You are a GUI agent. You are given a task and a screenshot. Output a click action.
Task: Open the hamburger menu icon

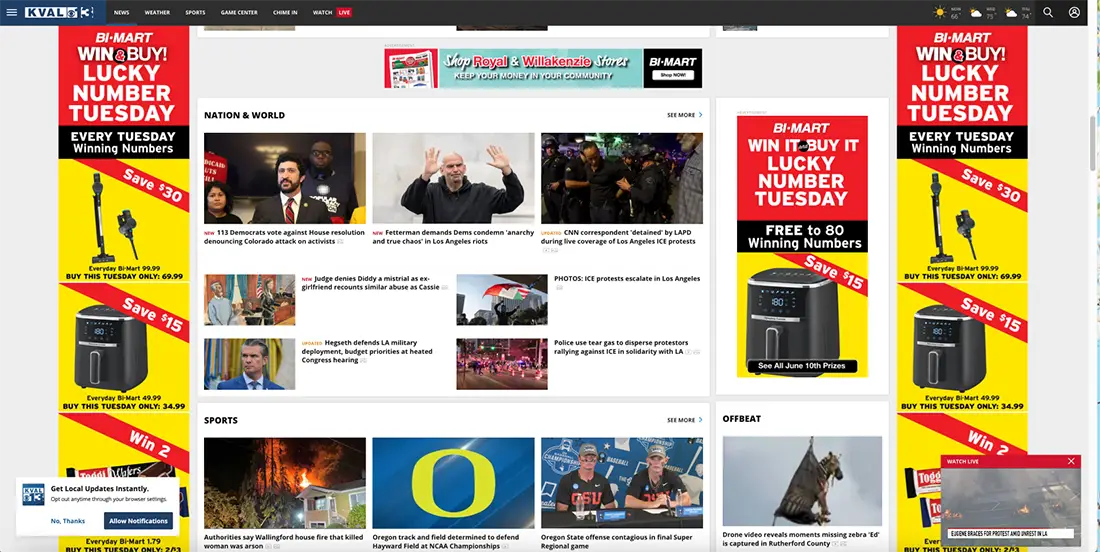(11, 13)
